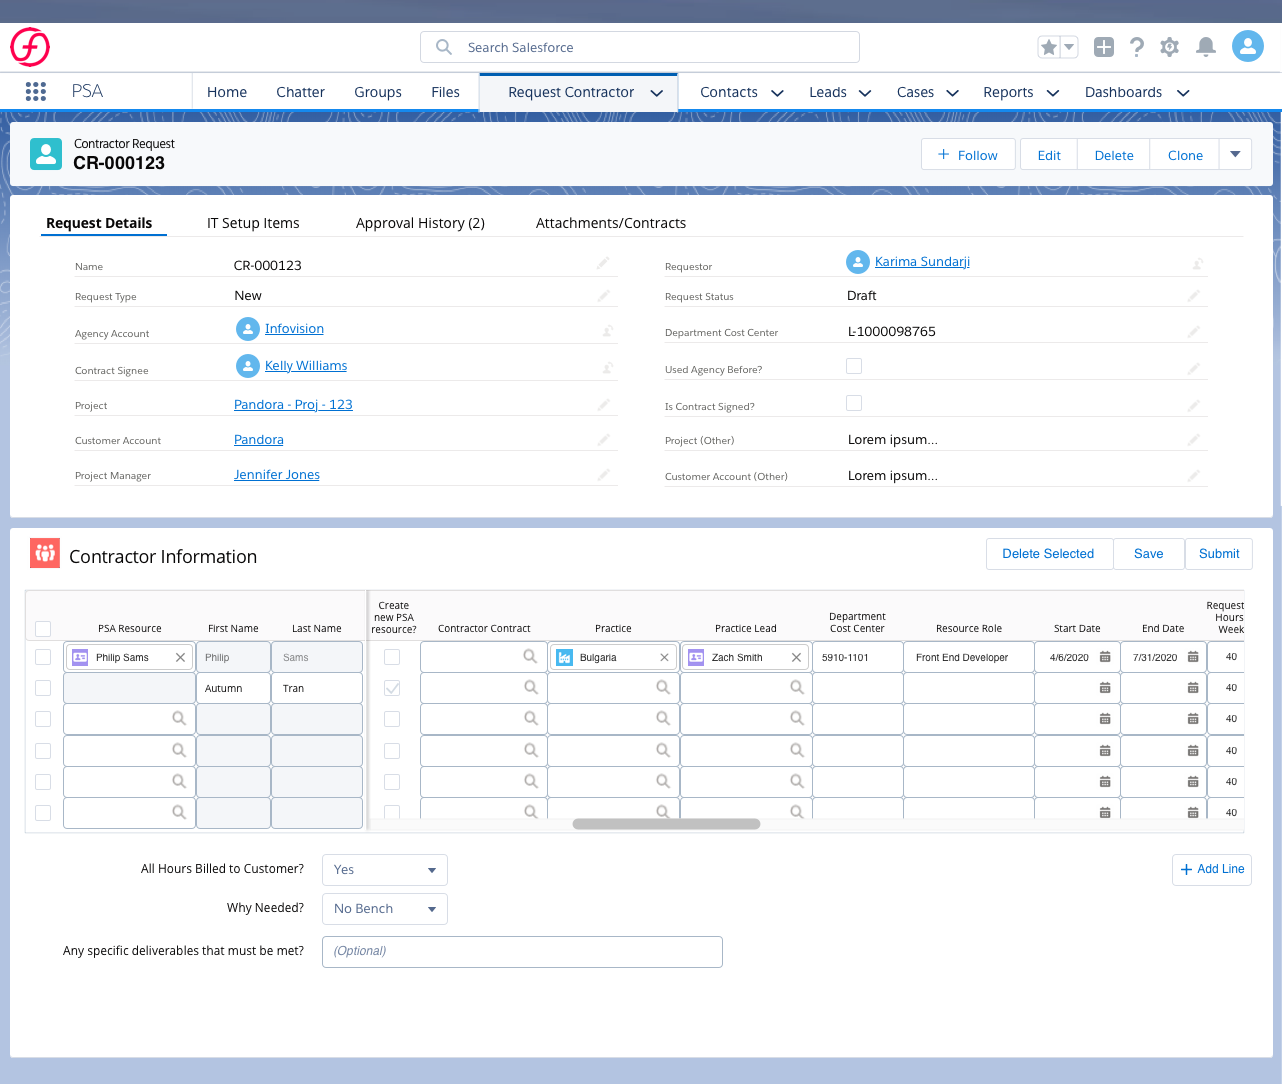This screenshot has width=1282, height=1084.
Task: Toggle the select-all checkbox in table header
Action: 43,629
